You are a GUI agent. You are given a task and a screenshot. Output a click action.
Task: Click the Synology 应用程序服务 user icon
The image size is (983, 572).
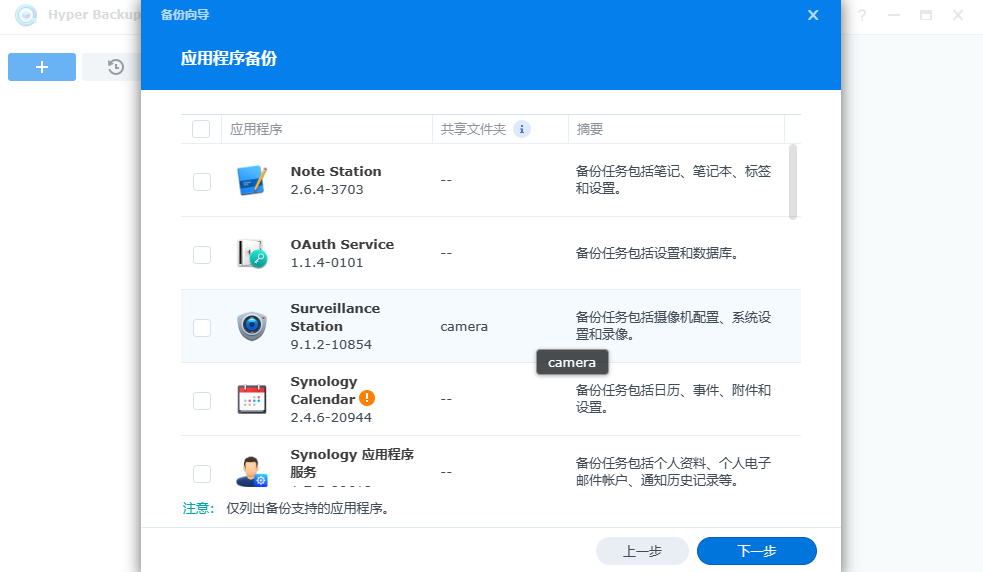[252, 471]
